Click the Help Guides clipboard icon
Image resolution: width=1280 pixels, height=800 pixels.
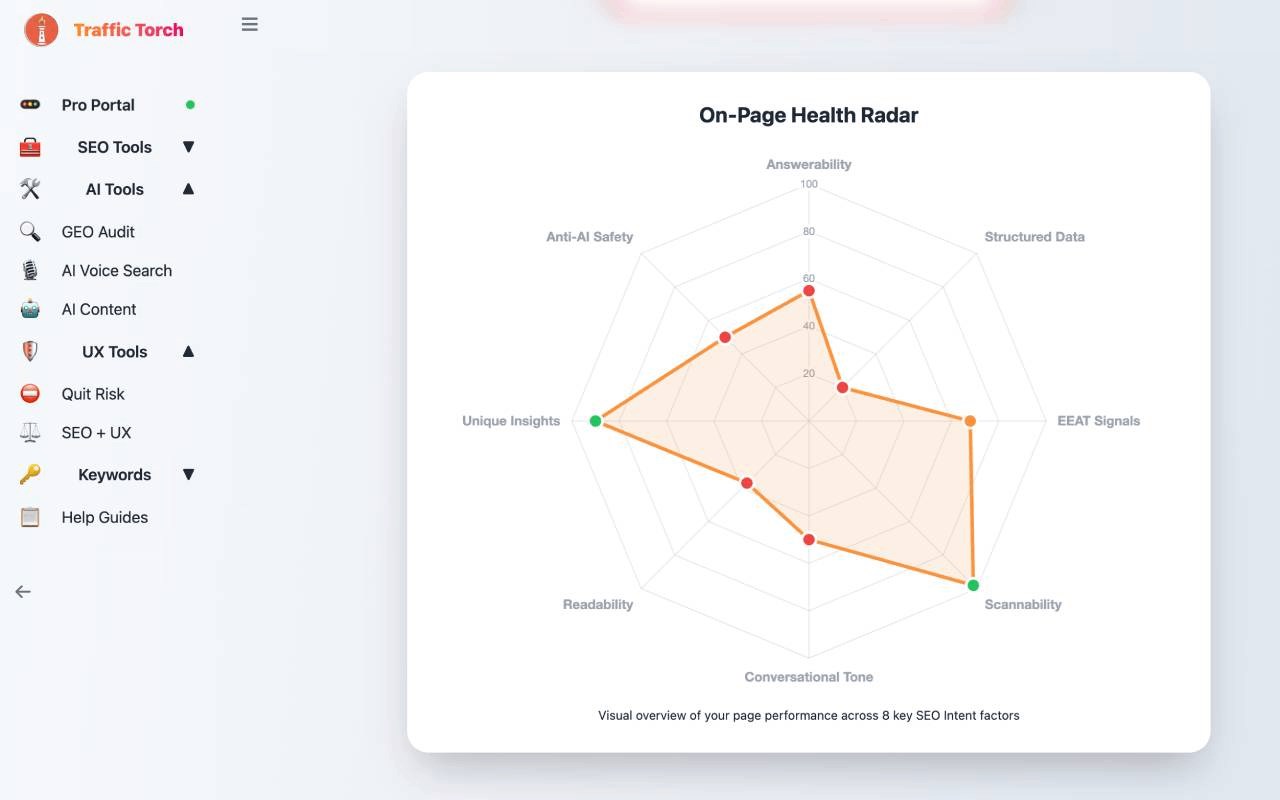[30, 518]
